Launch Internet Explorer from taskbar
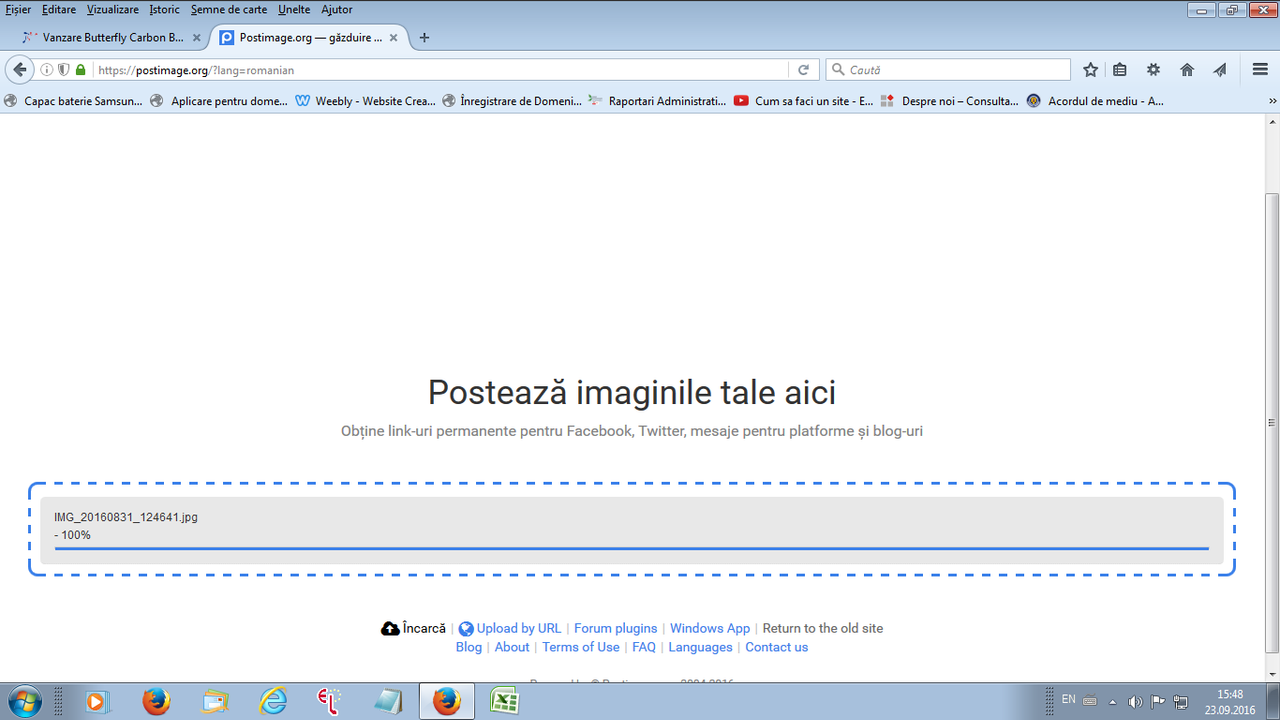 tap(273, 702)
